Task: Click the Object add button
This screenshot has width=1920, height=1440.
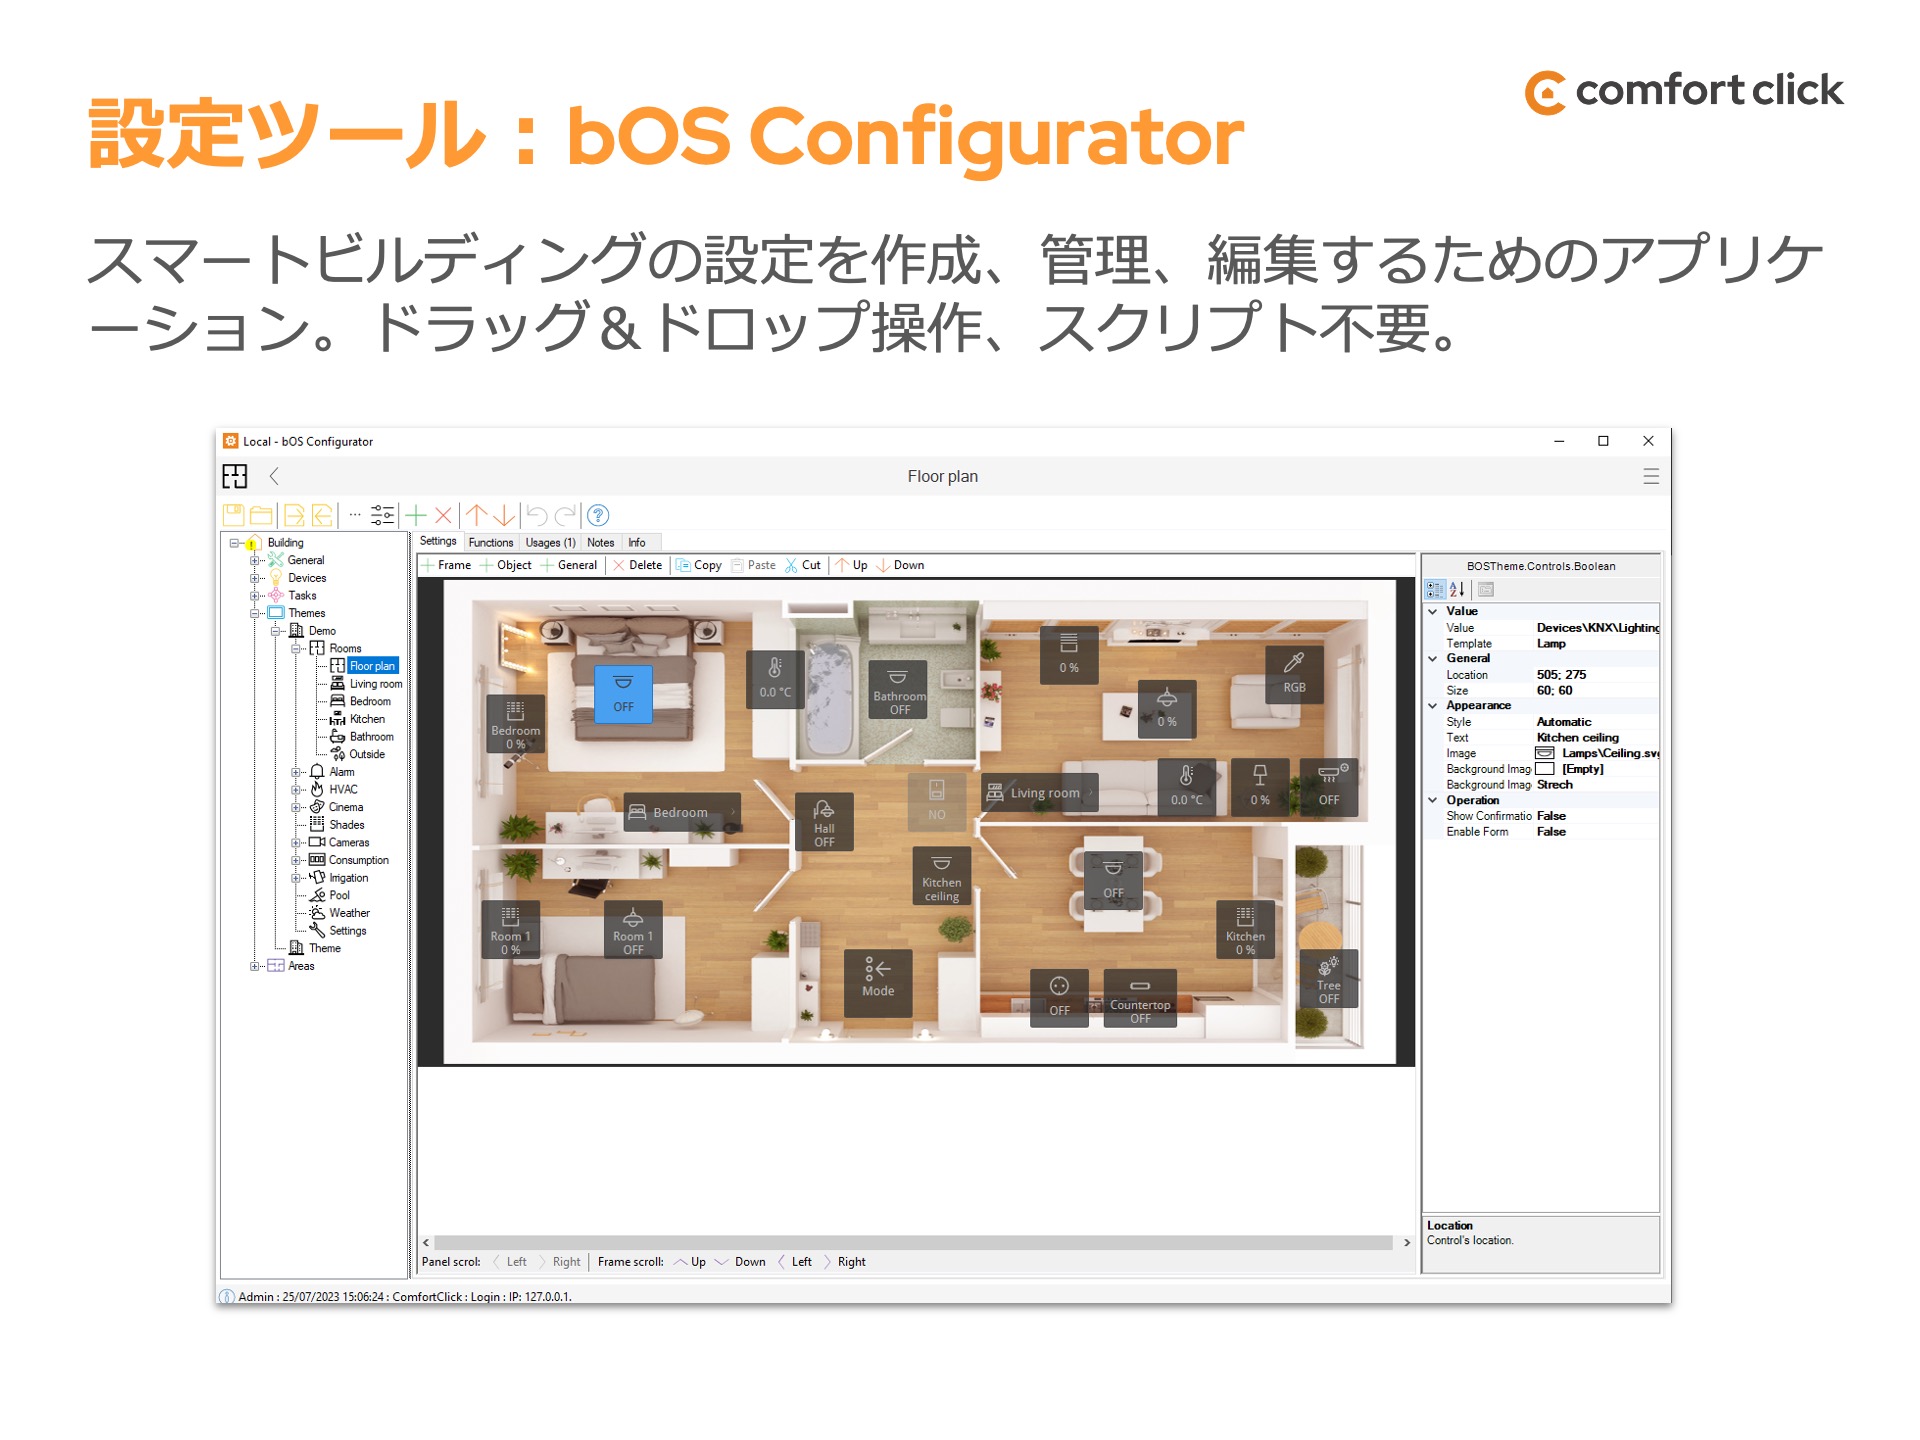Action: [506, 565]
